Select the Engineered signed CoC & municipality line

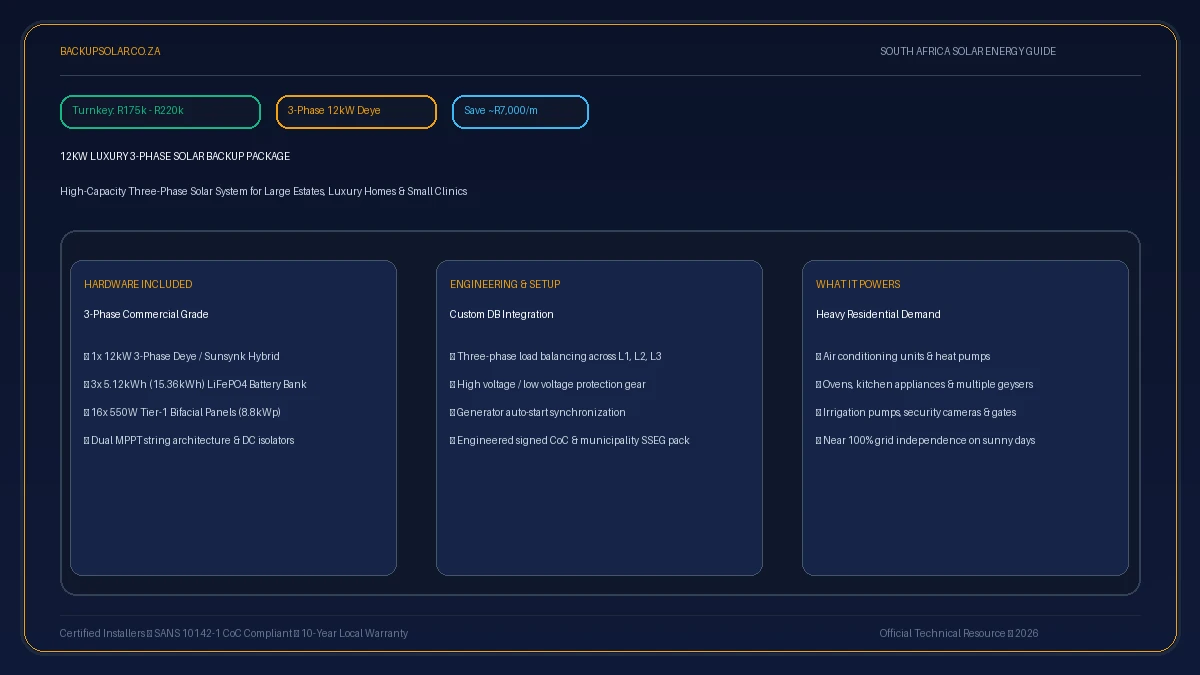[570, 440]
